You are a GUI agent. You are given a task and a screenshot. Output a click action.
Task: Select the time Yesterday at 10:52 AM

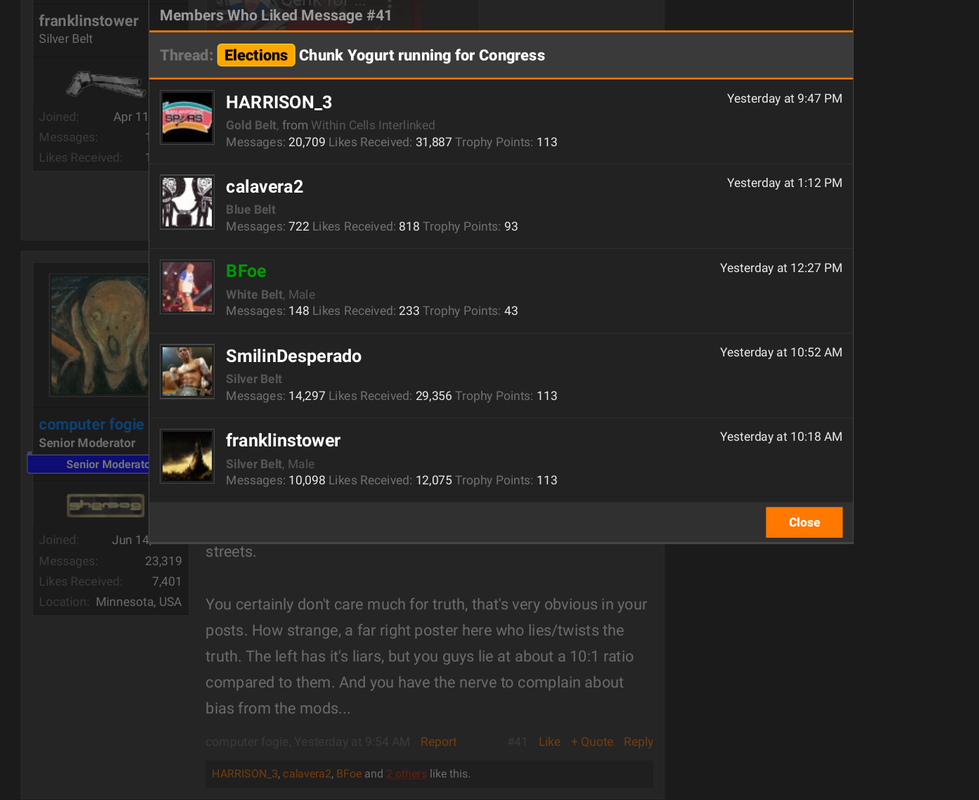[780, 352]
